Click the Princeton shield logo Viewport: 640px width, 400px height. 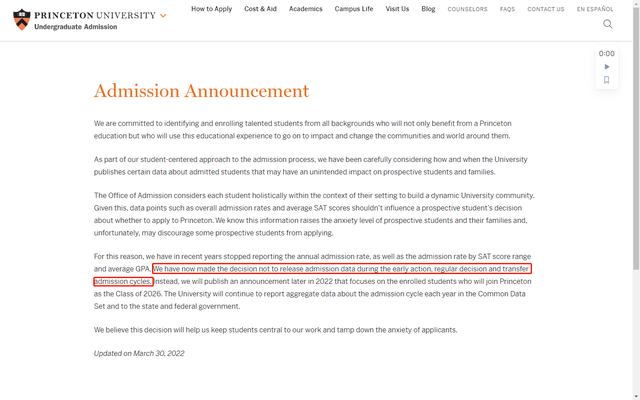[22, 20]
